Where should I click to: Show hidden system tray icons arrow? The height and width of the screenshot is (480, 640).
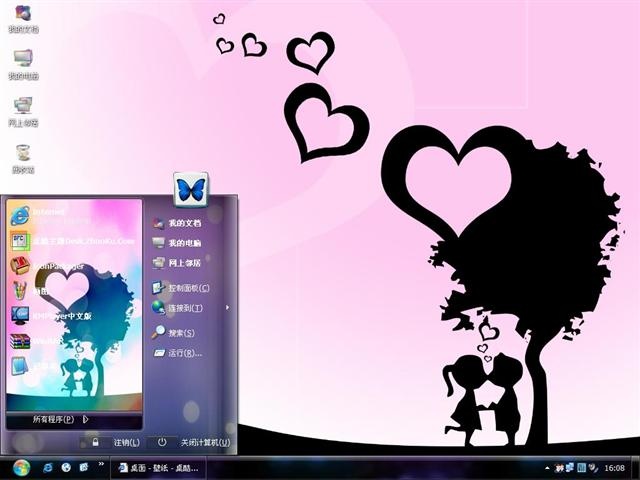point(547,468)
